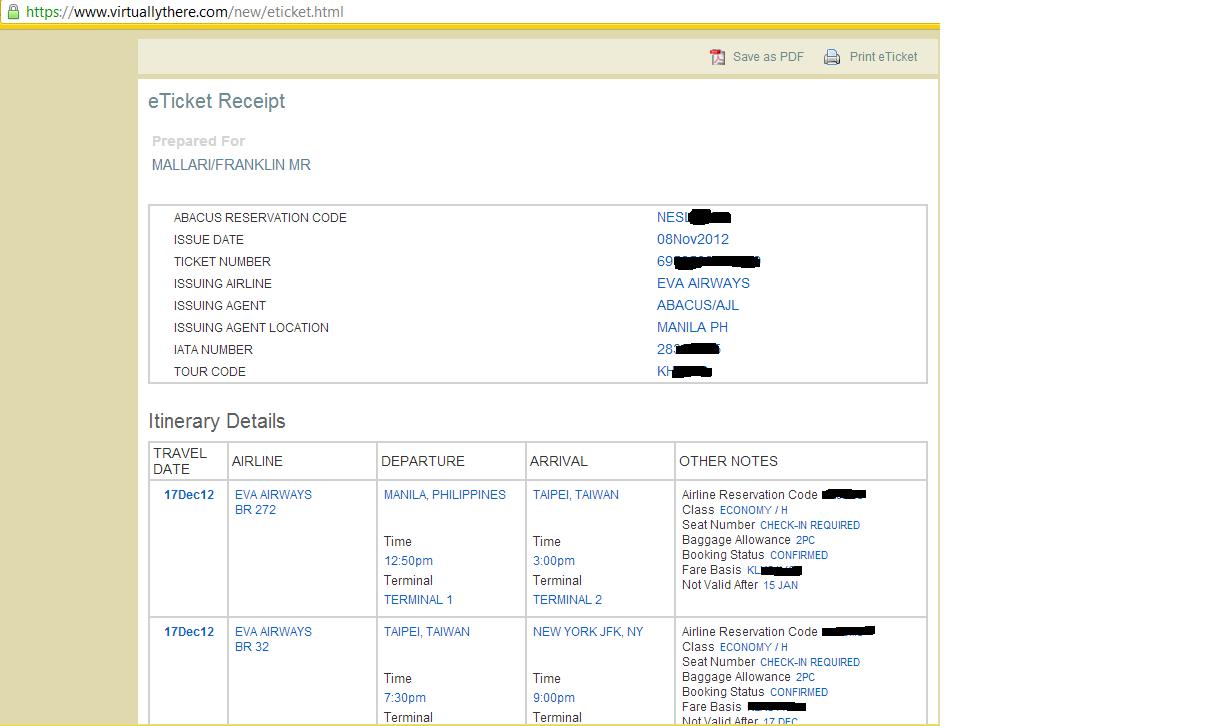Screen dimensions: 1207x726
Task: Select the eTicket Receipt heading
Action: (x=217, y=101)
